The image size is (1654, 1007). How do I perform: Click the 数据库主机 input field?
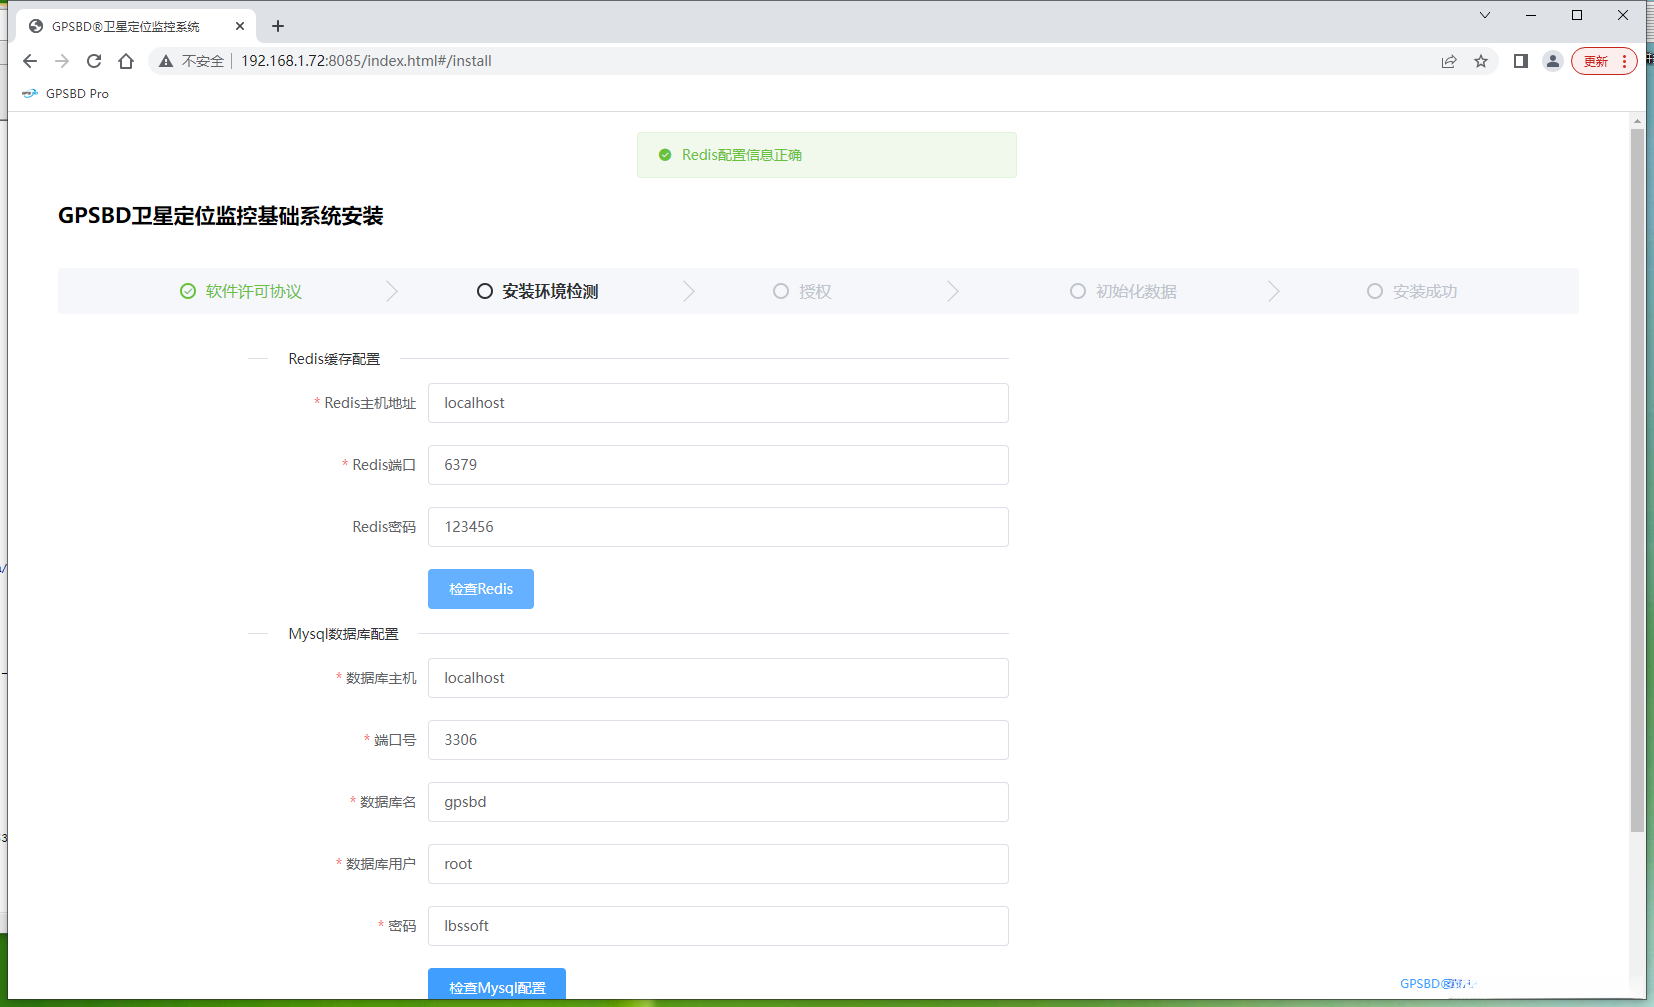tap(718, 678)
